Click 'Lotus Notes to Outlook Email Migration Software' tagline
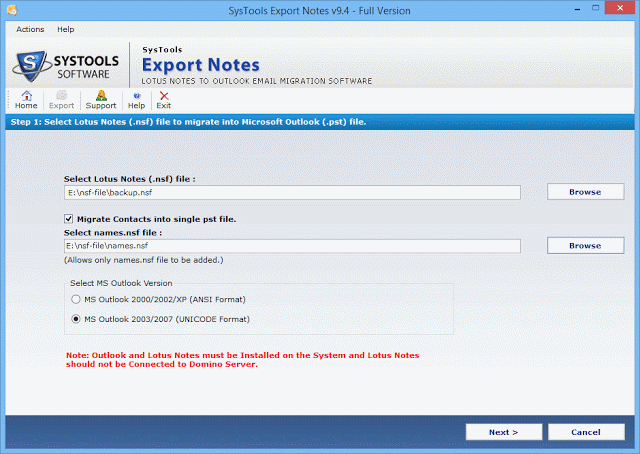 point(257,81)
